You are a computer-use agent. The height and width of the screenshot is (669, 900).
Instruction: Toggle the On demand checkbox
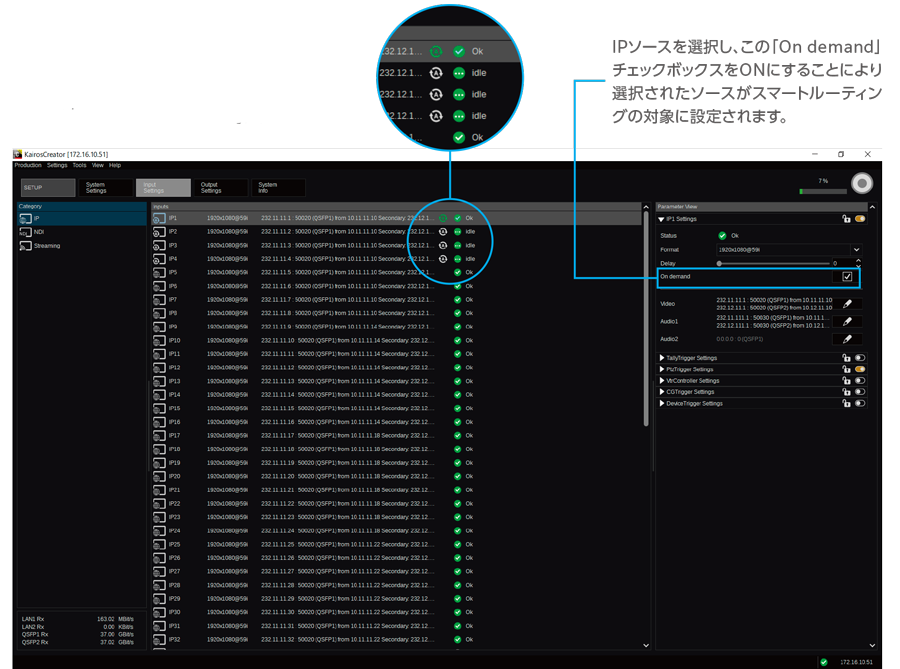click(x=847, y=277)
